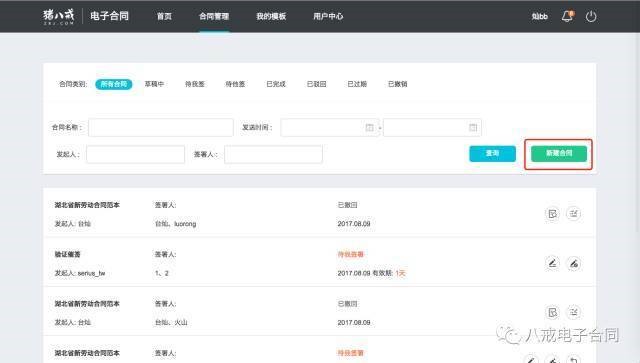640x363 pixels.
Task: Focus the 发起人 input field
Action: tap(136, 154)
